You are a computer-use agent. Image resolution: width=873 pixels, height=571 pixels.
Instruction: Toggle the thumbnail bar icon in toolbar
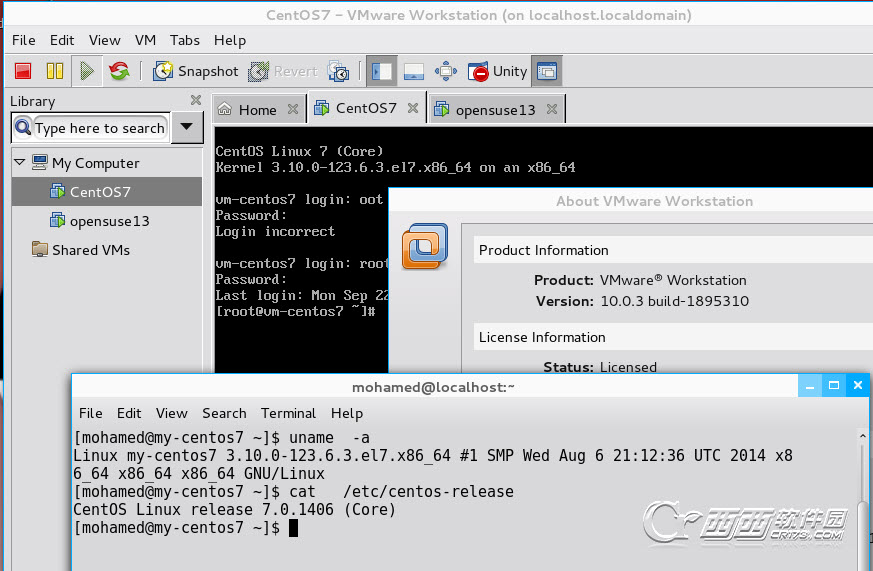(414, 71)
